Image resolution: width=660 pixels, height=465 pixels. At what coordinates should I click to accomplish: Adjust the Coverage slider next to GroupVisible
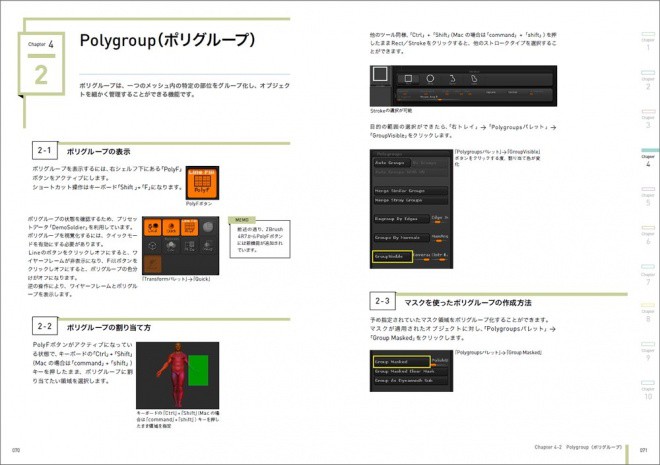click(422, 256)
